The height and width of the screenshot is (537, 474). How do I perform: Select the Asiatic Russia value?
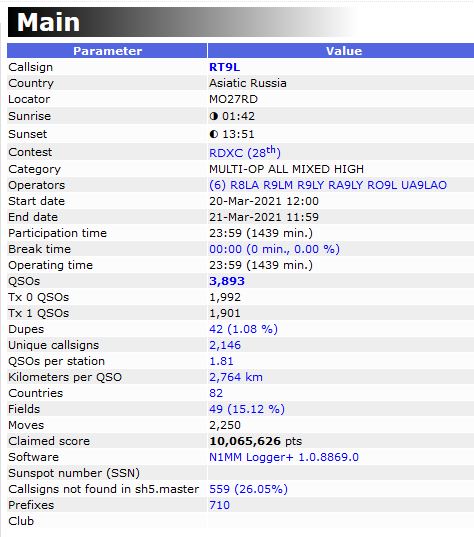pyautogui.click(x=248, y=83)
